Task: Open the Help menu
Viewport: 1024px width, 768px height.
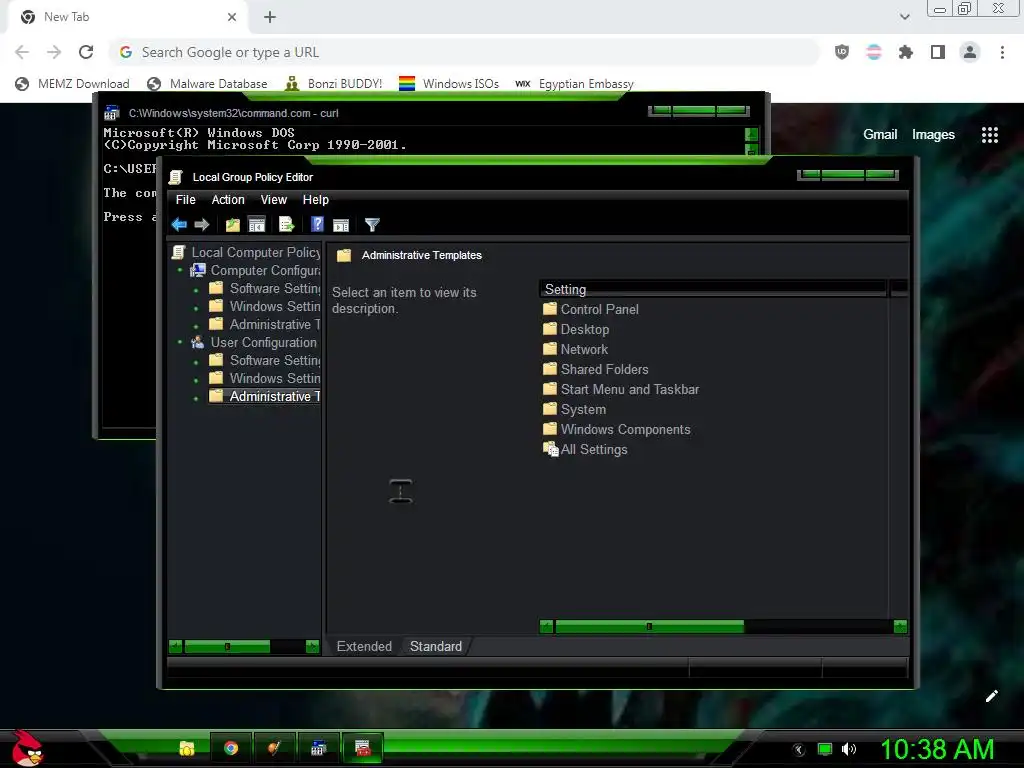Action: pos(315,200)
